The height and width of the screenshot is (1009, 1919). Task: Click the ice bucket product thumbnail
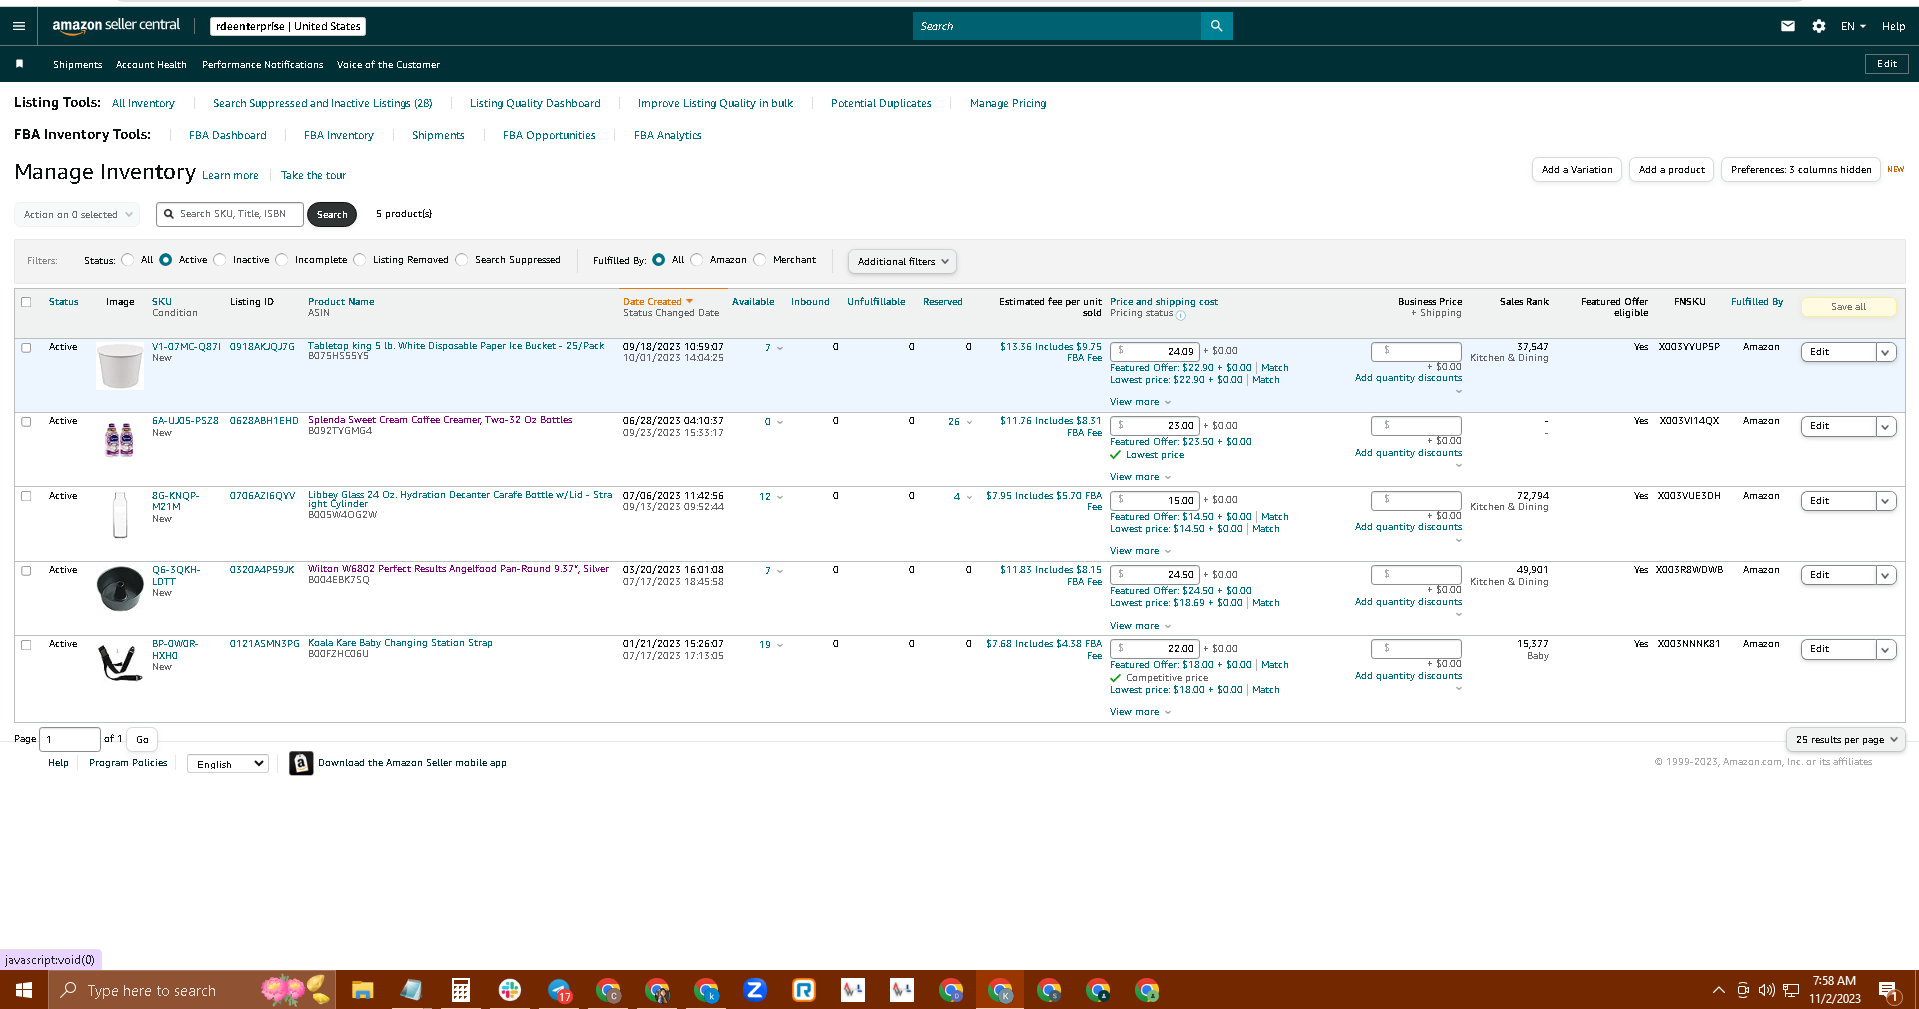click(x=120, y=366)
